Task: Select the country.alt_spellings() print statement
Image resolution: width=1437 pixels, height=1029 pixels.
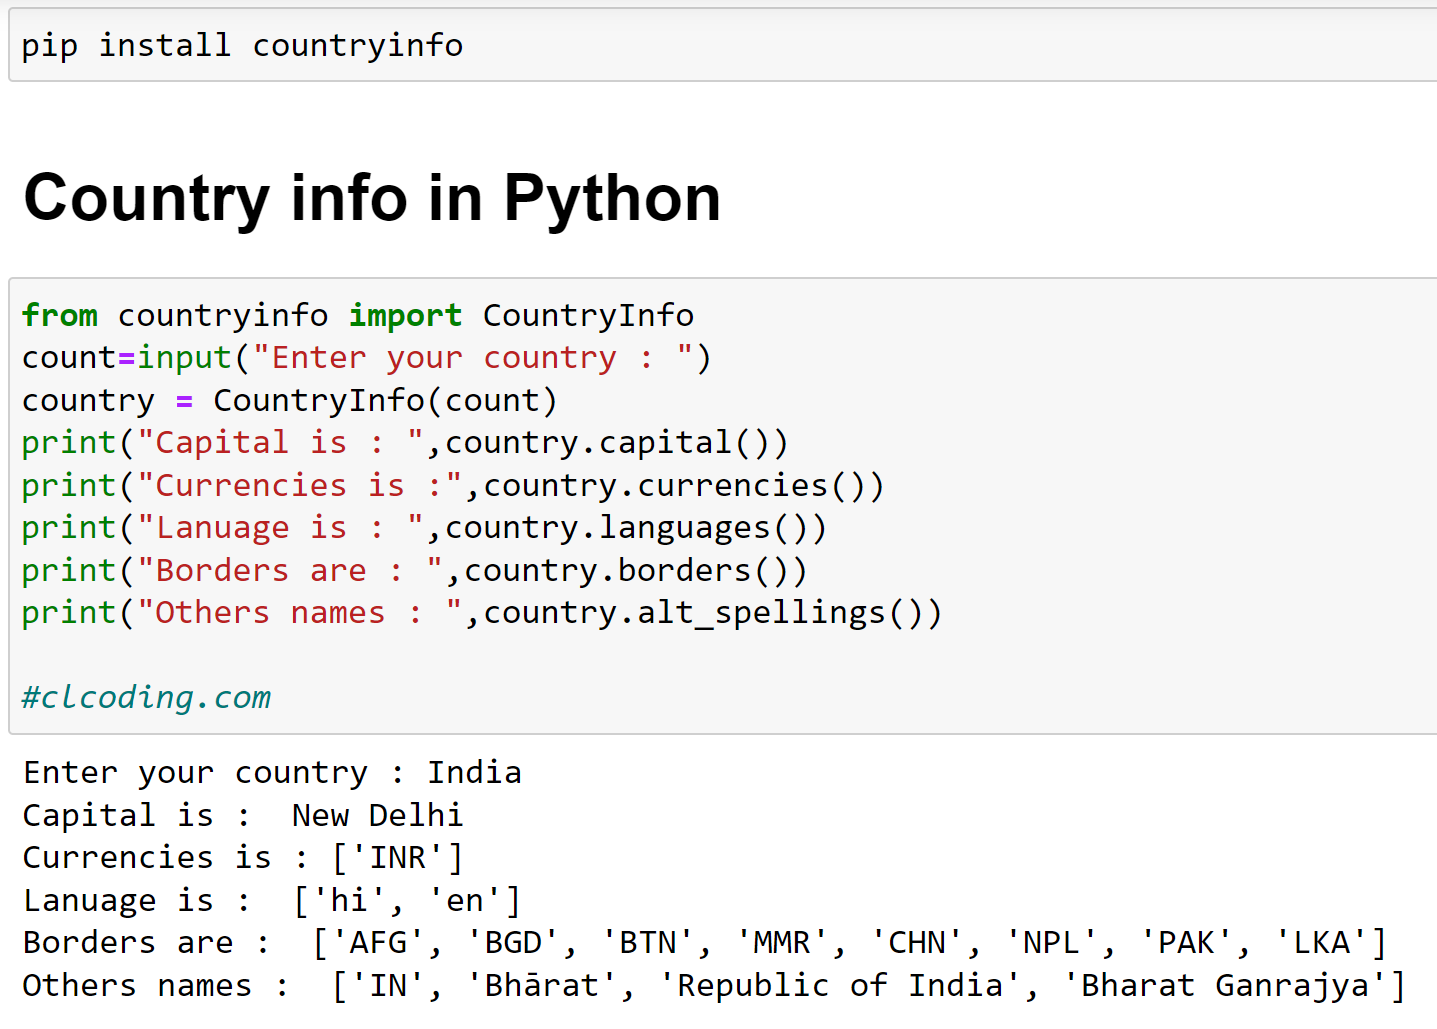Action: click(481, 611)
